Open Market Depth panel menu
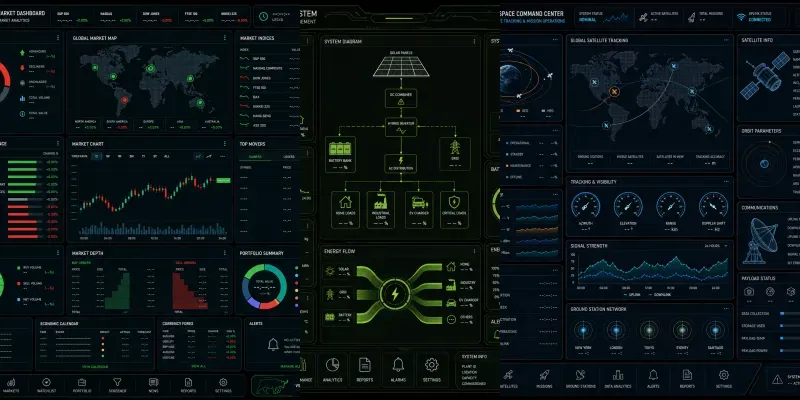This screenshot has width=800, height=400. tap(224, 253)
